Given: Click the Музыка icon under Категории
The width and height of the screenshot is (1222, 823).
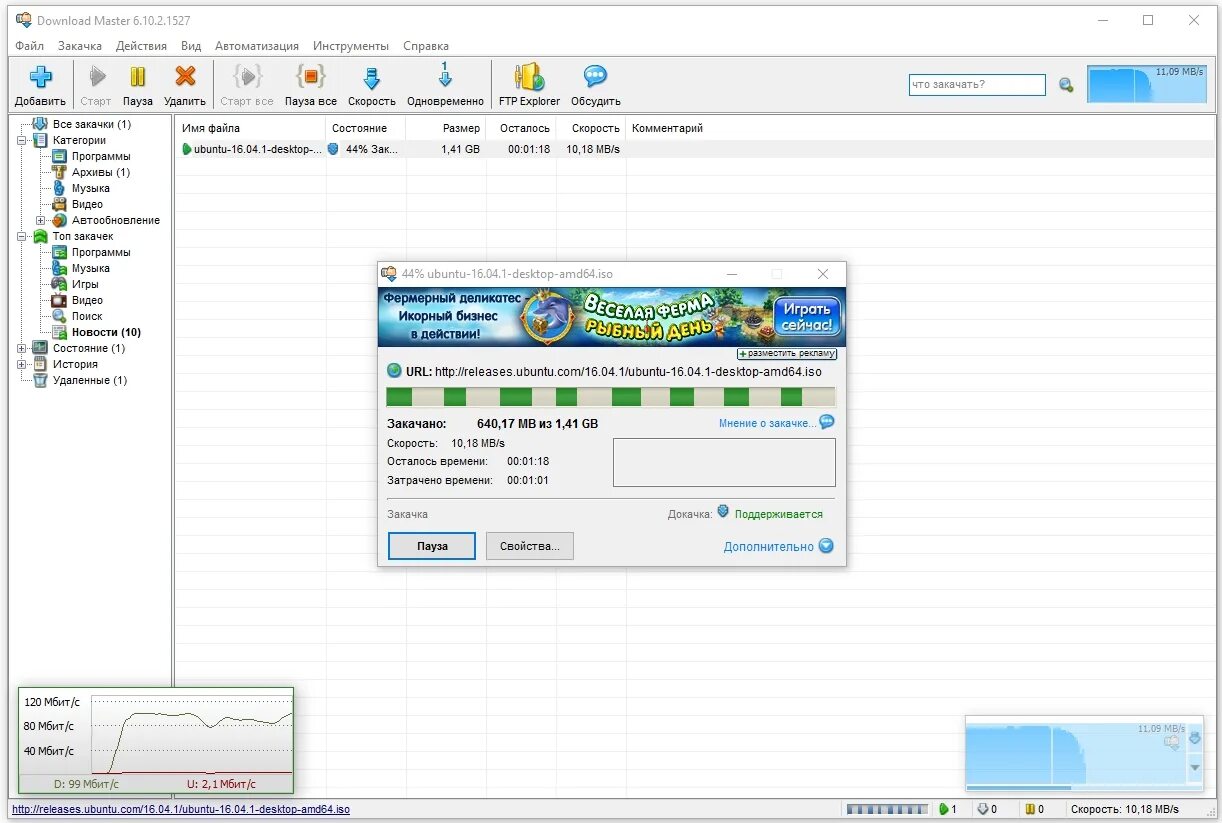Looking at the screenshot, I should point(59,188).
